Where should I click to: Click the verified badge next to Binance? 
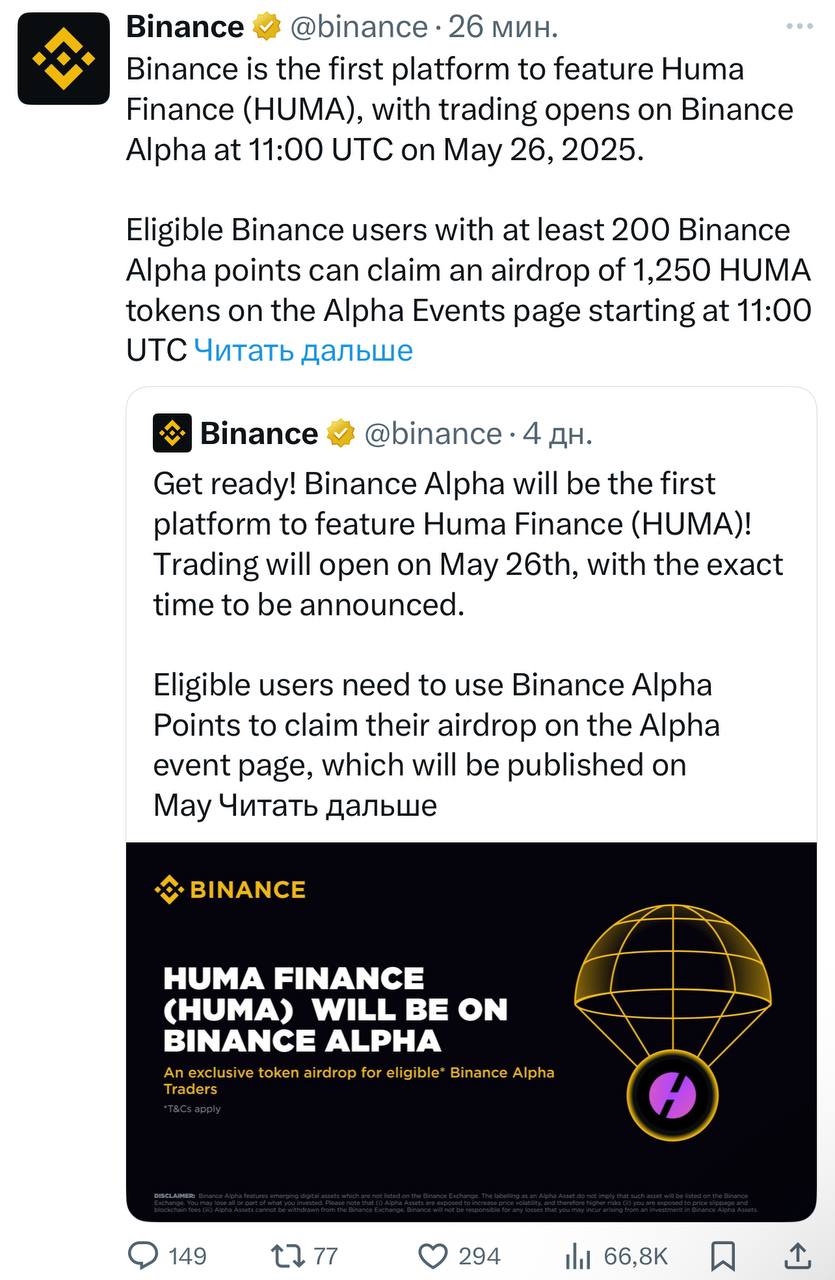click(266, 27)
